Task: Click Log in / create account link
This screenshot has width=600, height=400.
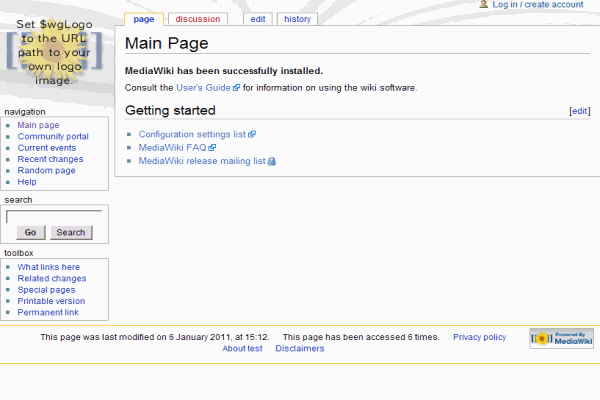Action: (x=537, y=5)
